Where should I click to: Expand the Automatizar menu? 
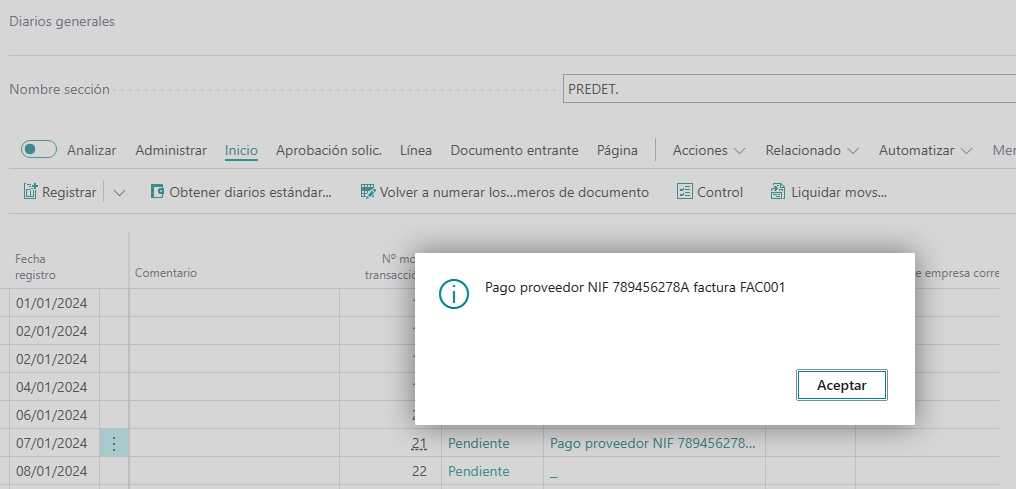926,150
